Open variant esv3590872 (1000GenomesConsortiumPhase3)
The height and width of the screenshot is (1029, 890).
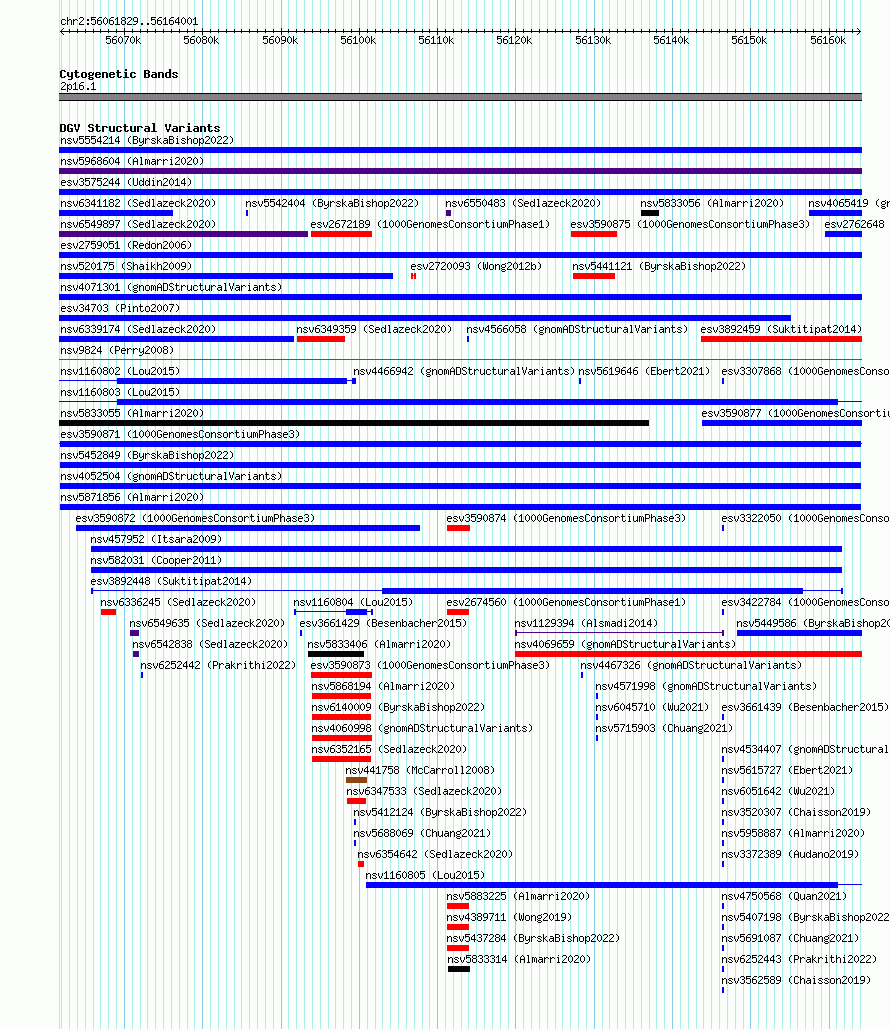click(x=195, y=518)
